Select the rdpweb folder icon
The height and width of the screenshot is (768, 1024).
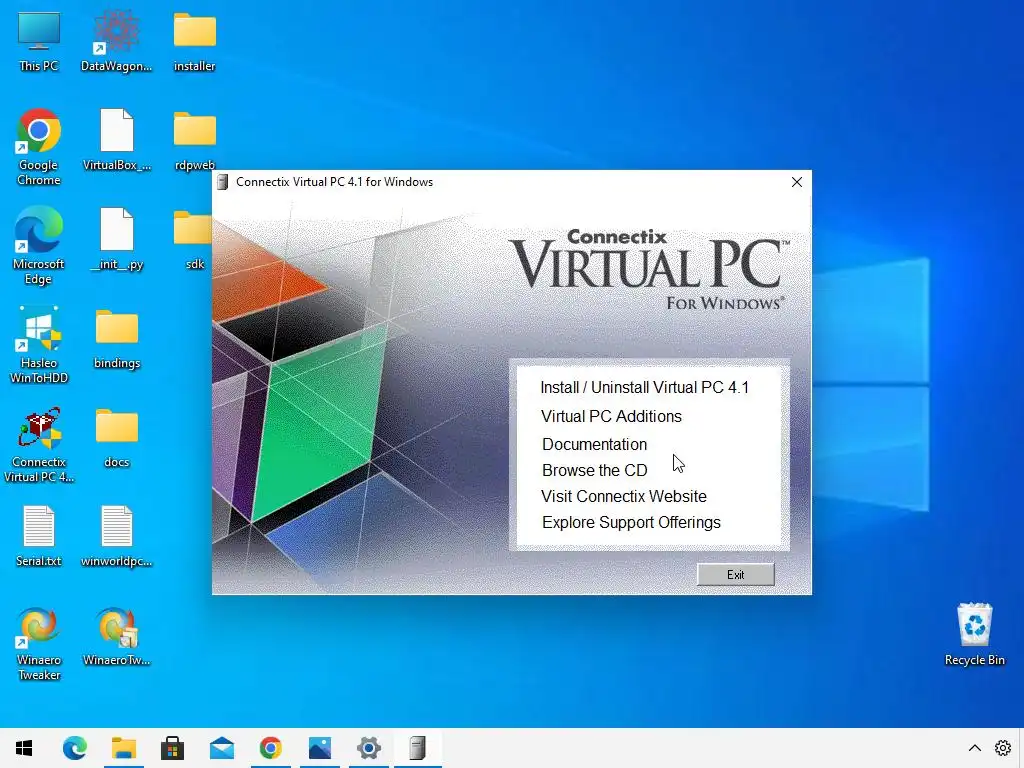coord(195,140)
